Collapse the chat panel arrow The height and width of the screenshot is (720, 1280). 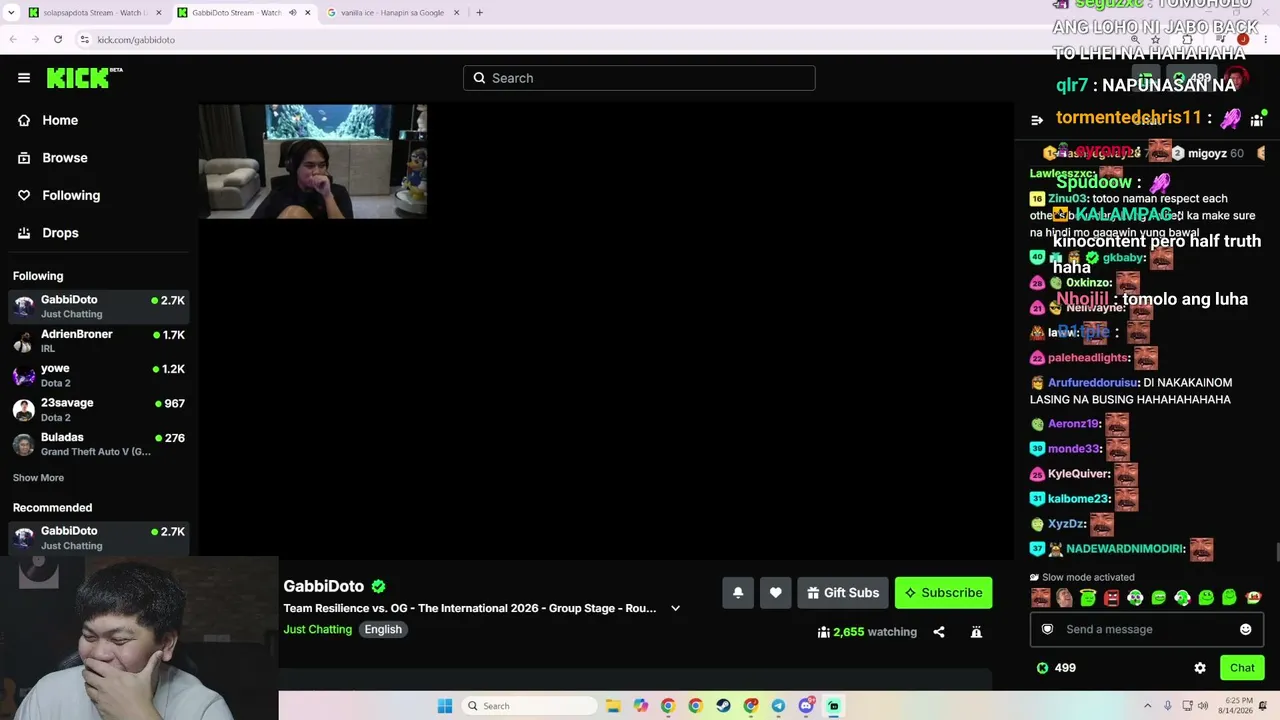[x=1037, y=120]
